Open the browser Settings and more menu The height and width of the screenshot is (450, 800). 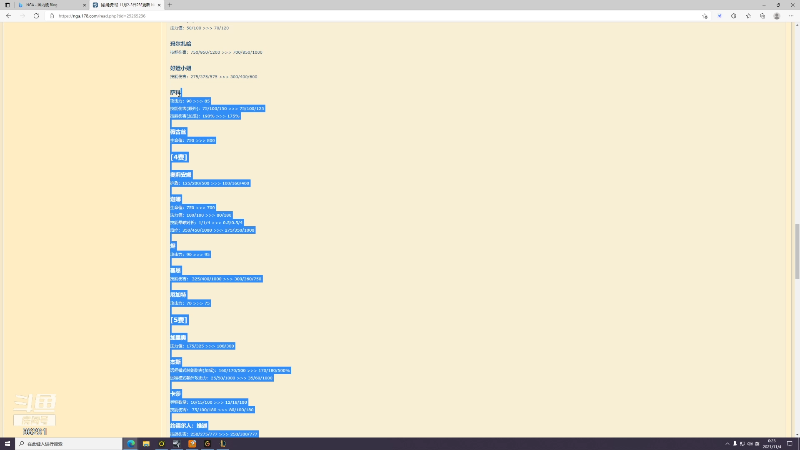(x=791, y=16)
